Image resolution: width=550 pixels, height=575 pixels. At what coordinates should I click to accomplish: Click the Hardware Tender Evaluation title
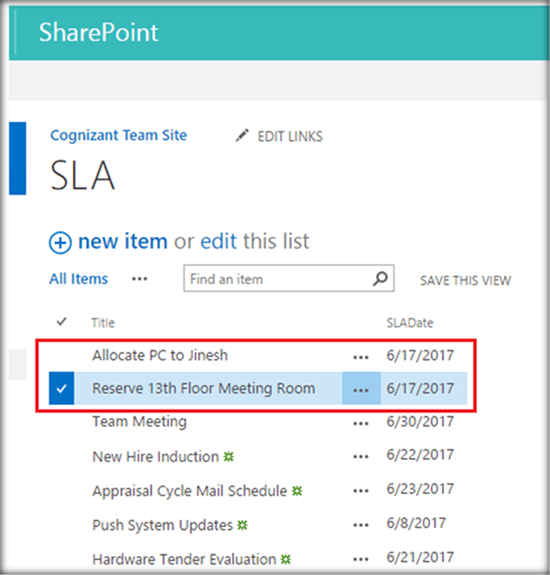tap(184, 560)
